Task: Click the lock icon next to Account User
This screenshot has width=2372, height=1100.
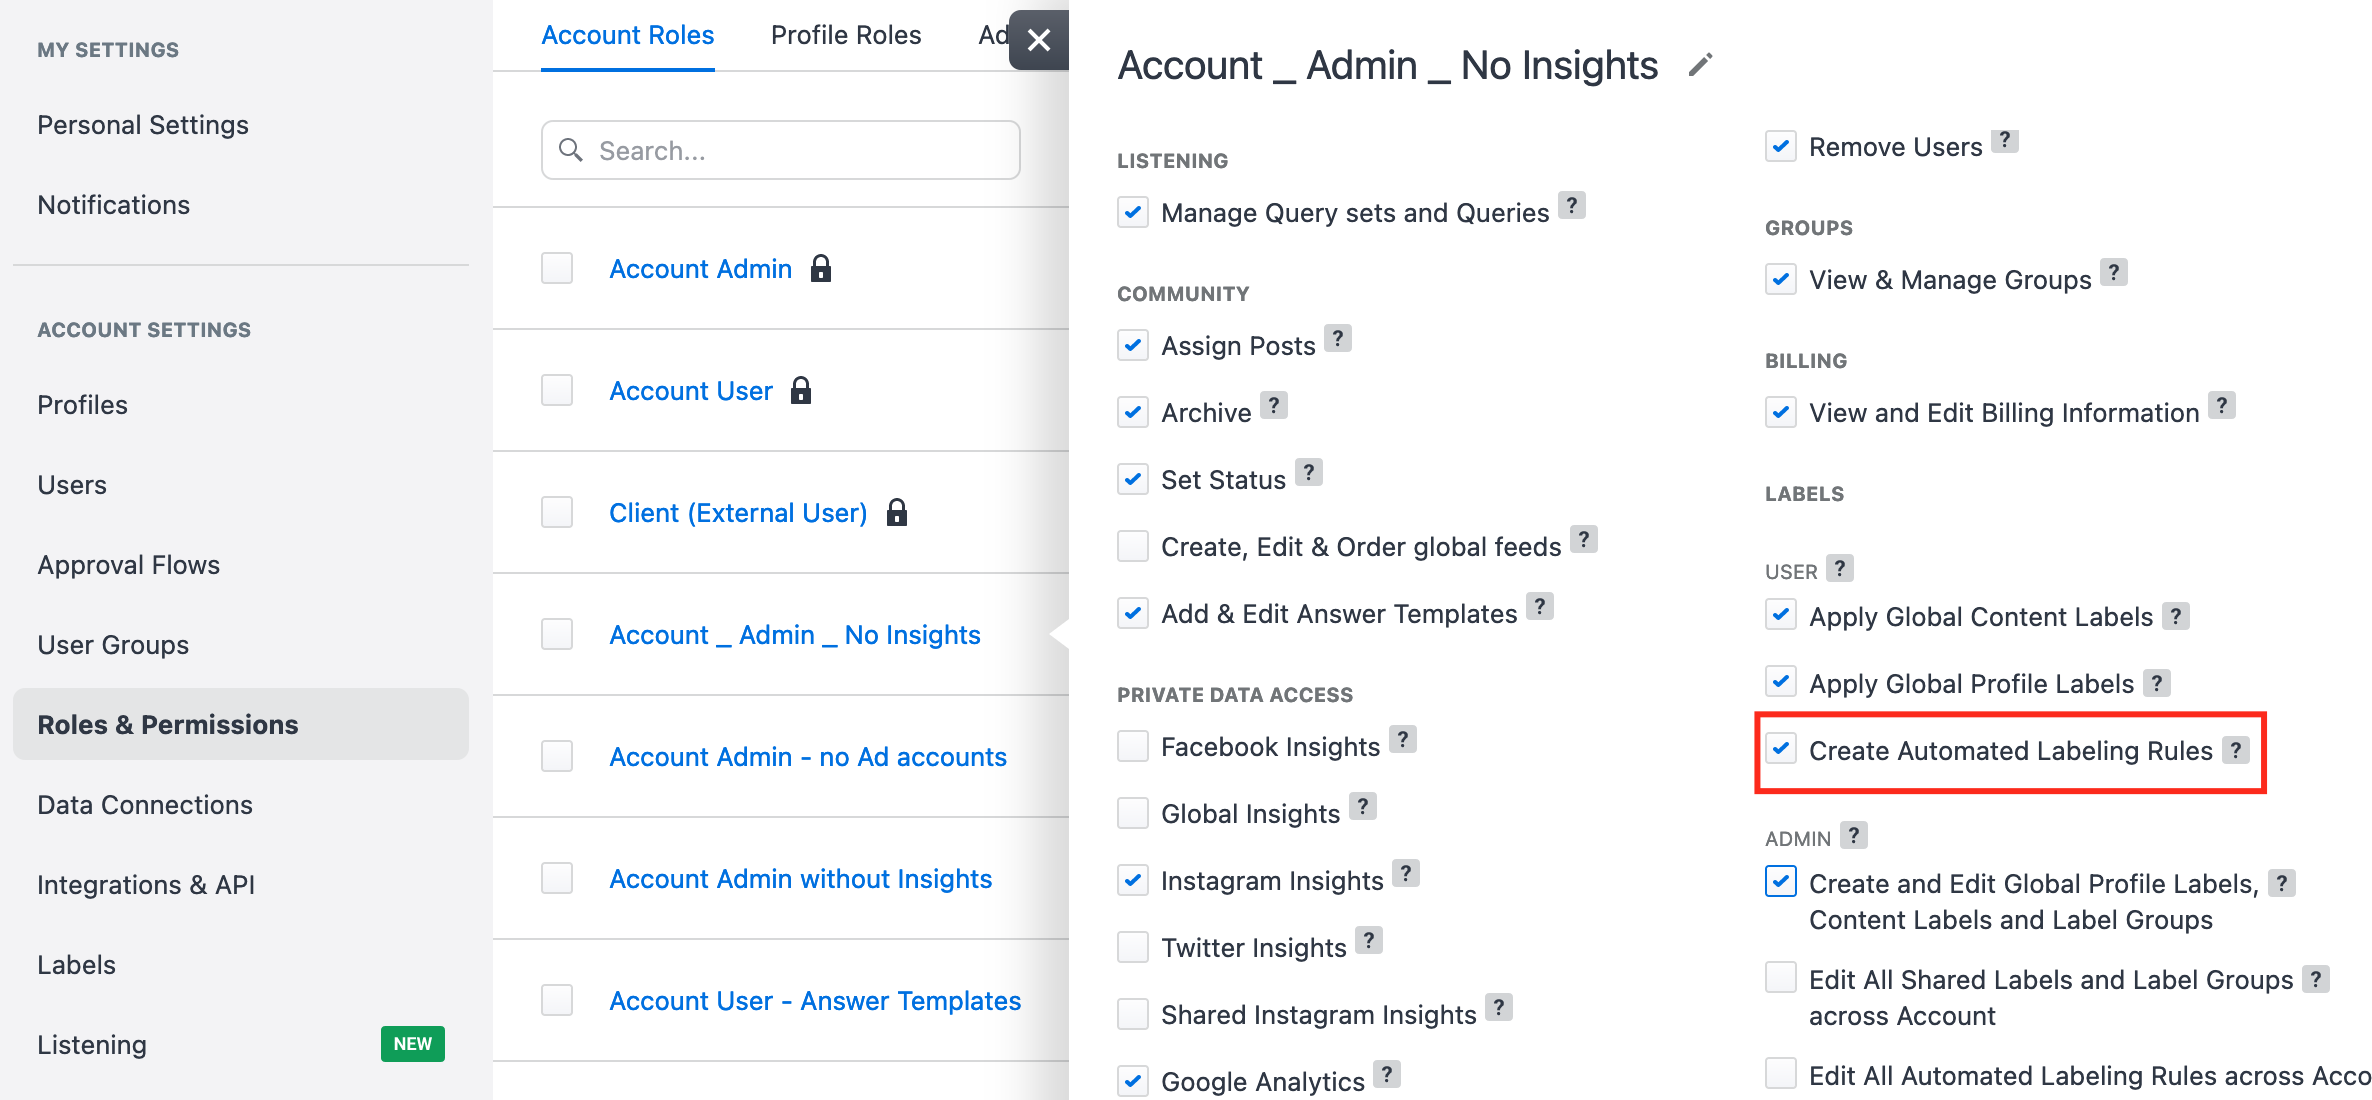Action: point(801,390)
